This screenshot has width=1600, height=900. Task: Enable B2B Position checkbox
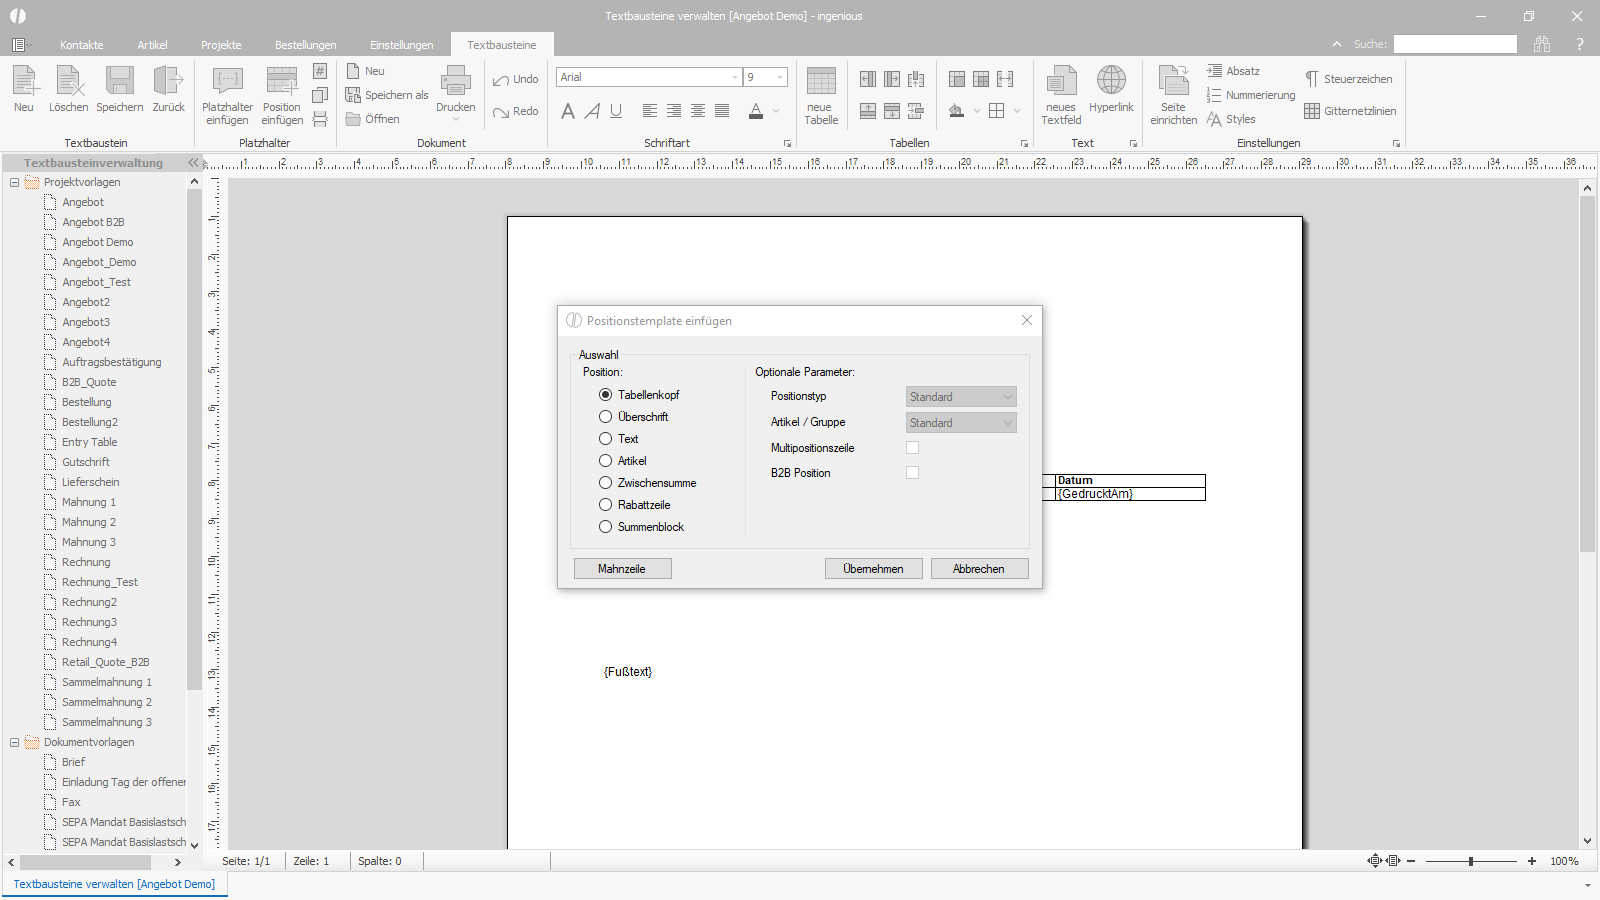click(x=912, y=473)
